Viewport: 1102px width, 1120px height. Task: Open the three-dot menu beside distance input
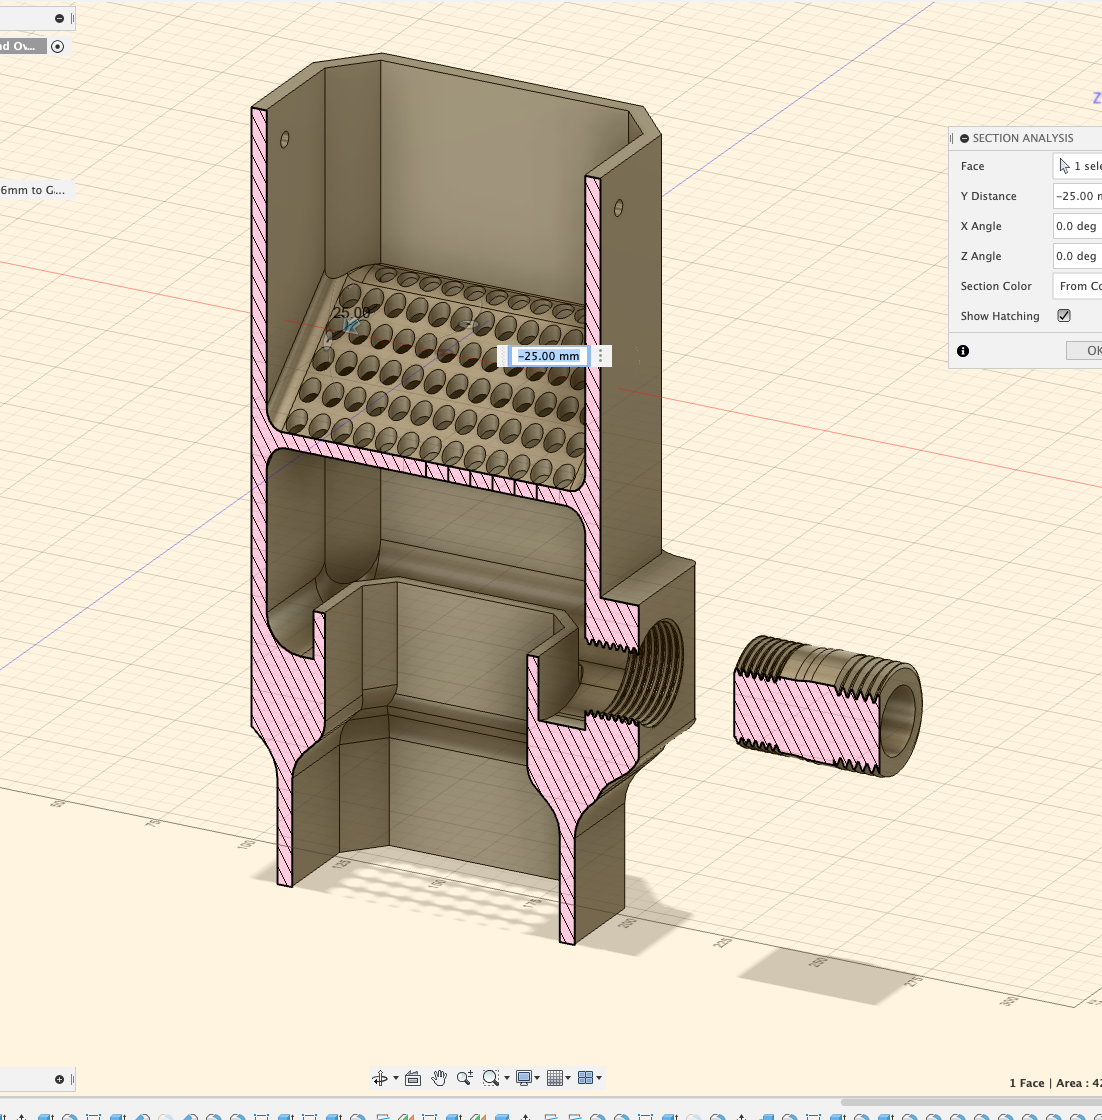point(601,356)
